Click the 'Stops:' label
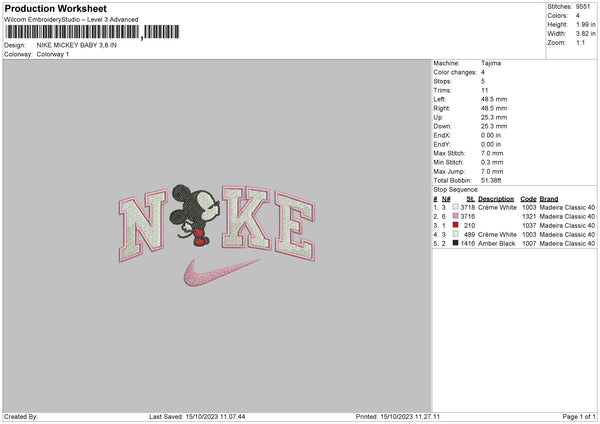 click(442, 81)
